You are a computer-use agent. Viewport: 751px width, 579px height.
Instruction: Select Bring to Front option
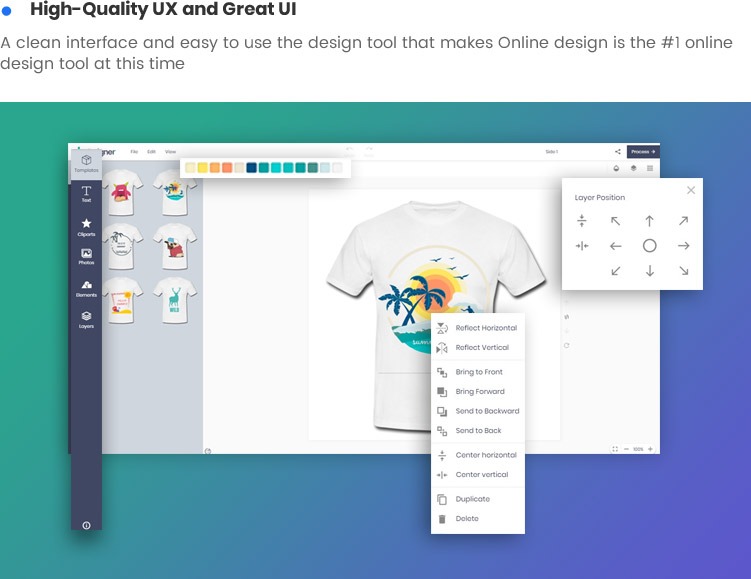[479, 372]
